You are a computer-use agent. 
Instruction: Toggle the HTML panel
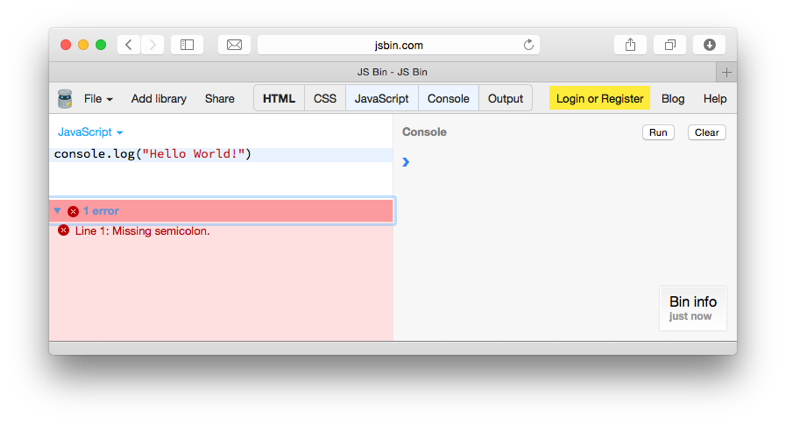[279, 99]
